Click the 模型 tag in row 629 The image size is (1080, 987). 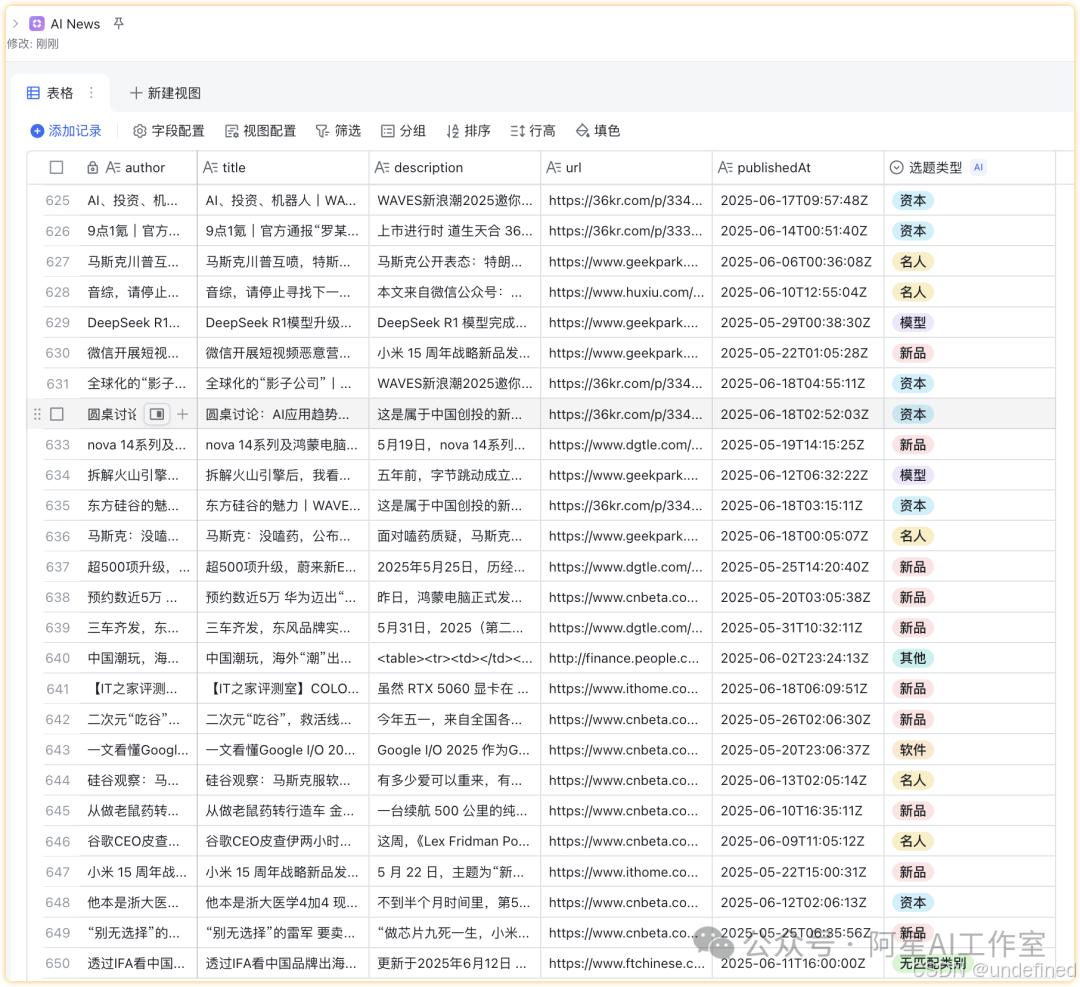[x=913, y=322]
